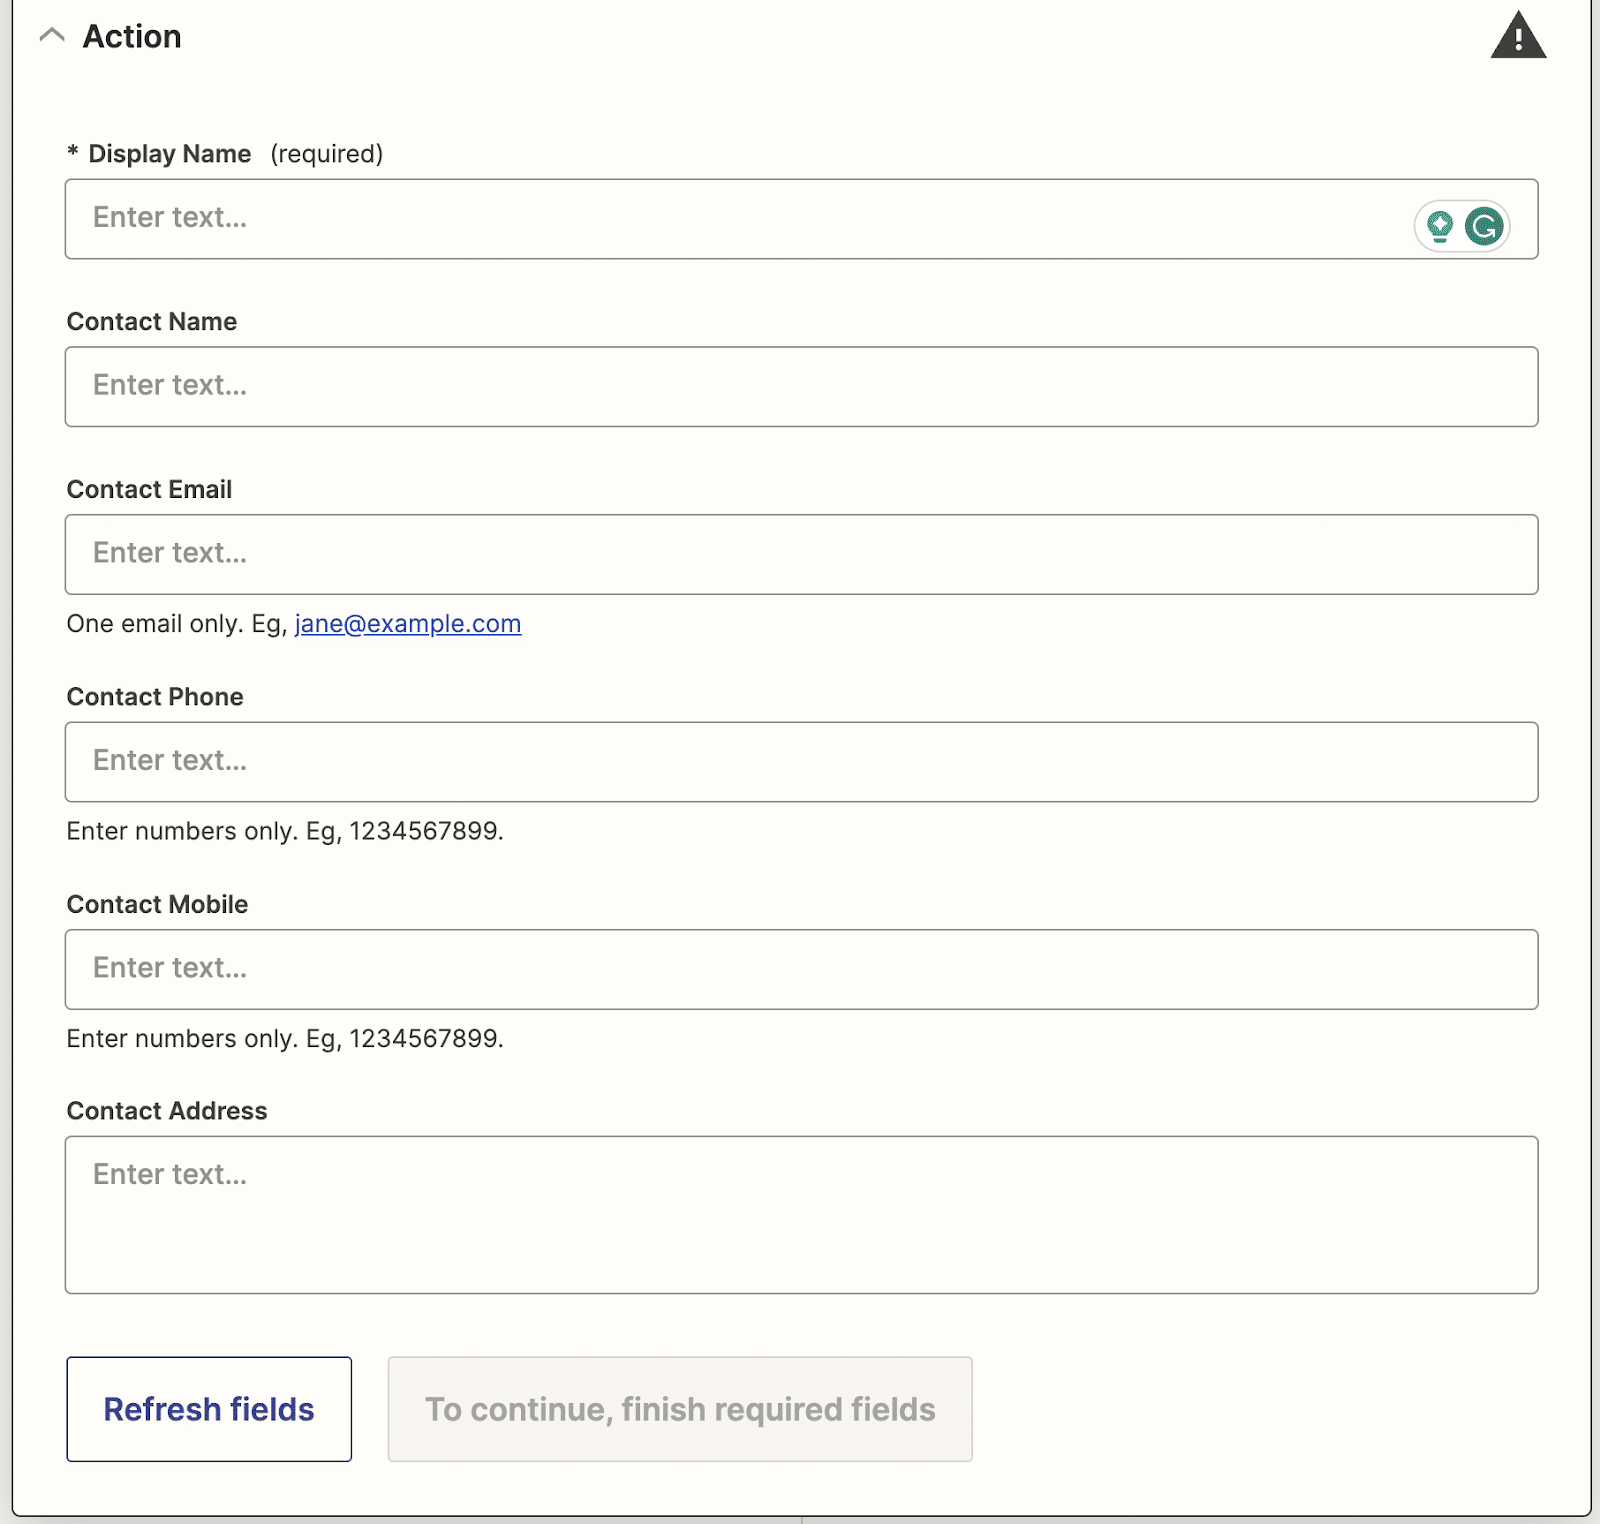Select the Contact Phone input
The height and width of the screenshot is (1524, 1600).
(x=801, y=762)
